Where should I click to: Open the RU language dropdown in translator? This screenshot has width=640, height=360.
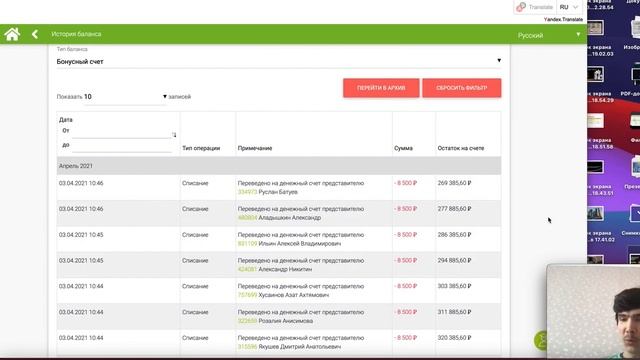click(x=569, y=7)
